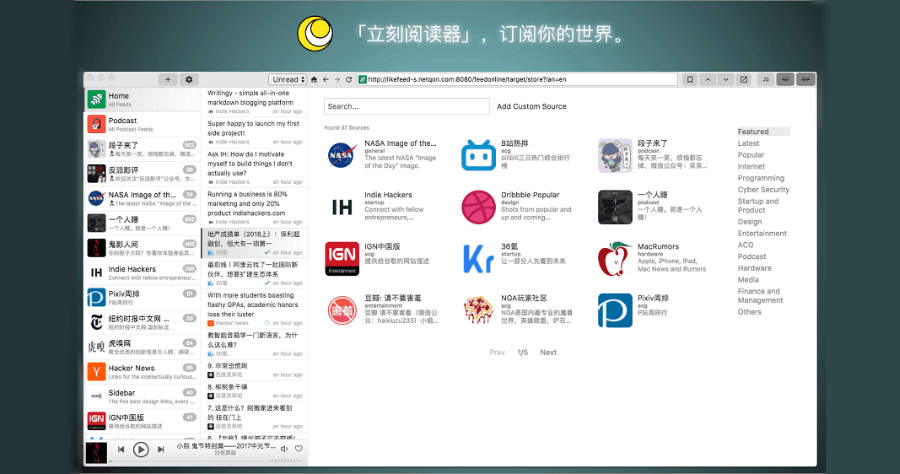Viewport: 900px width, 474px height.
Task: Open MacRumors source icon
Action: [615, 259]
